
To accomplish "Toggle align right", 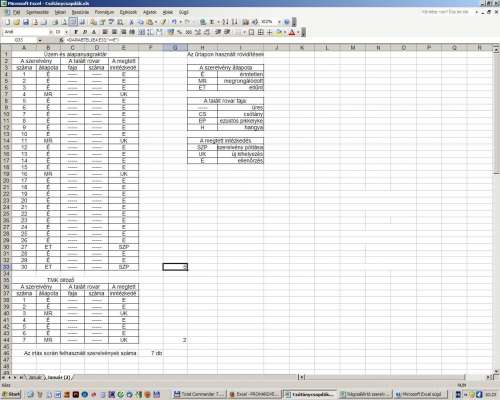I will 123,32.
